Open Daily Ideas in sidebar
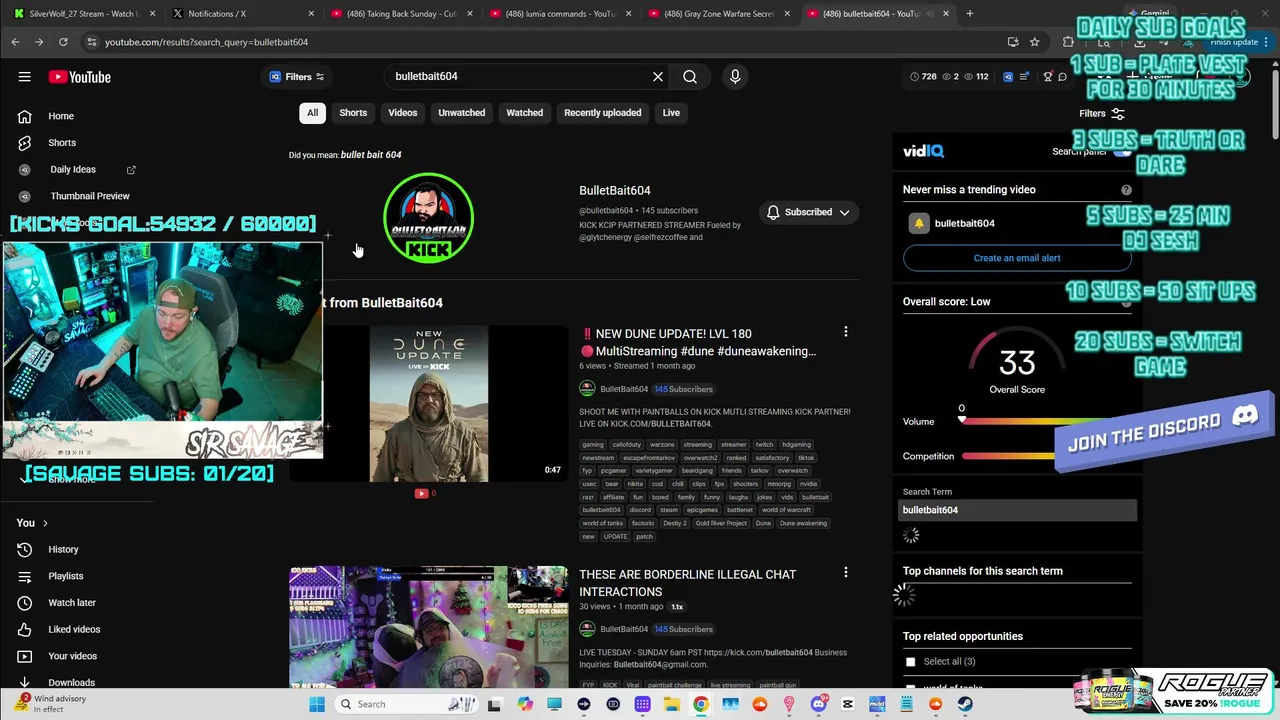 click(x=73, y=170)
